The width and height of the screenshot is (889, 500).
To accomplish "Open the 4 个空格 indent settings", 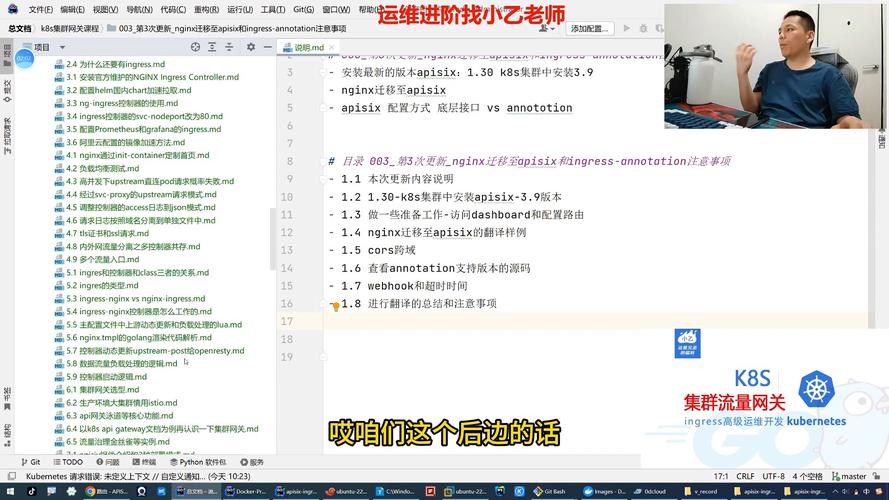I will [807, 476].
